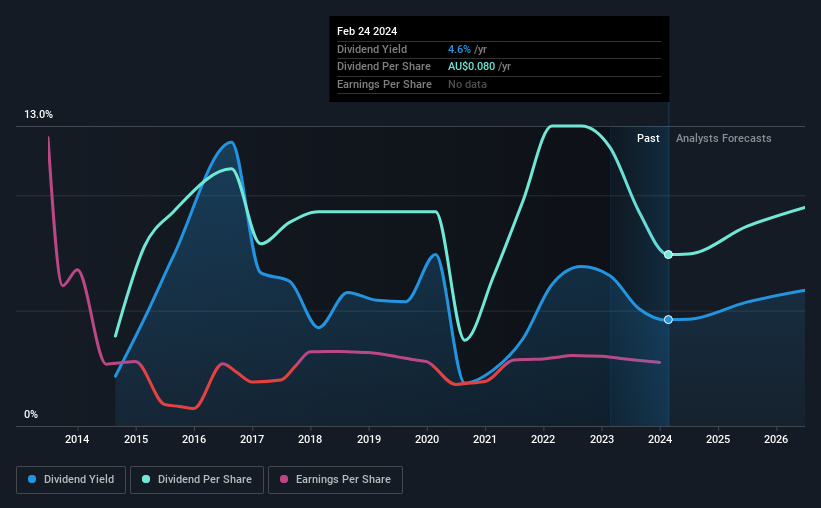Click the Feb 24 2024 tooltip date header
821x508 pixels.
[367, 31]
